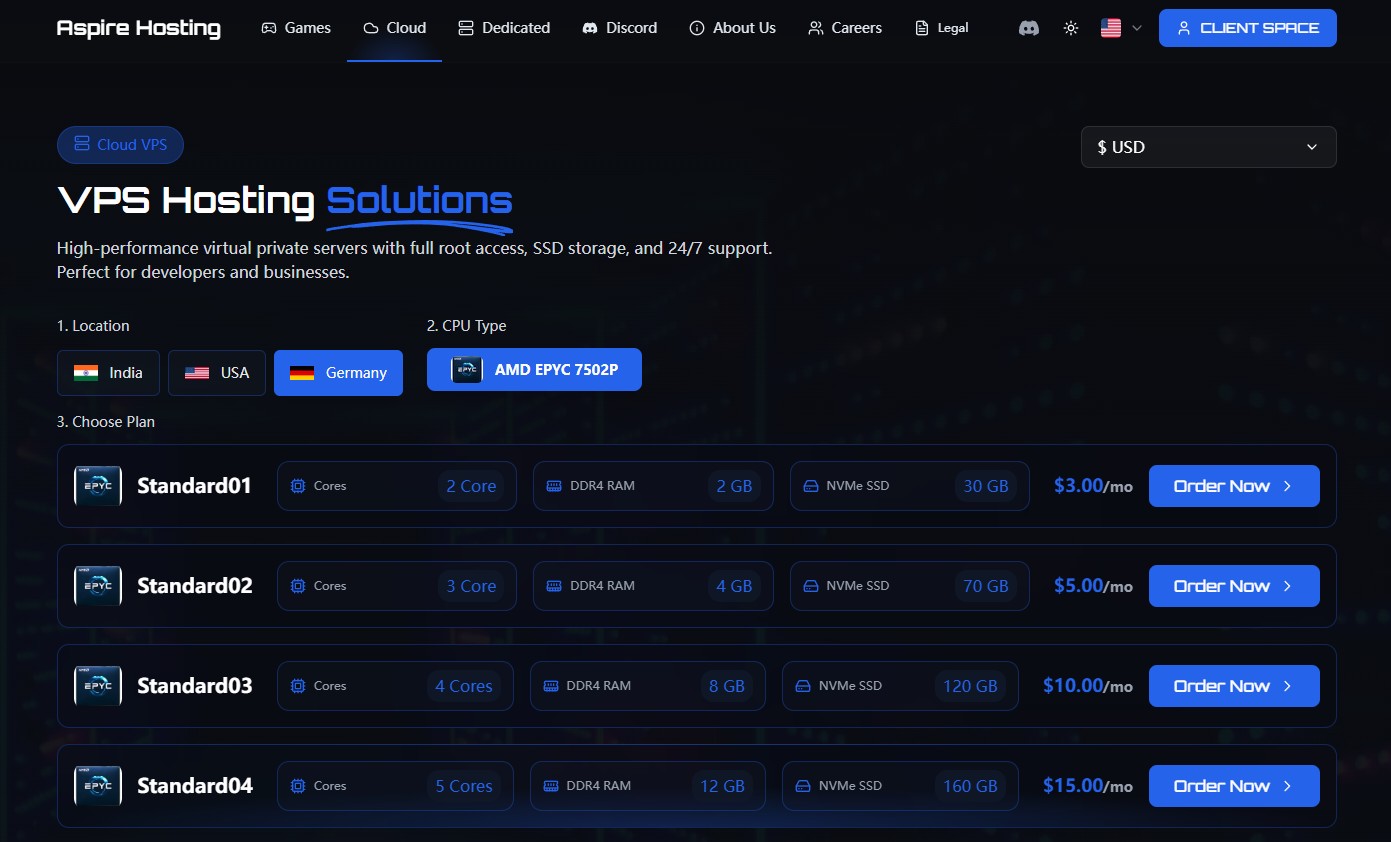Open the About Us page
Image resolution: width=1391 pixels, height=842 pixels.
(x=732, y=28)
